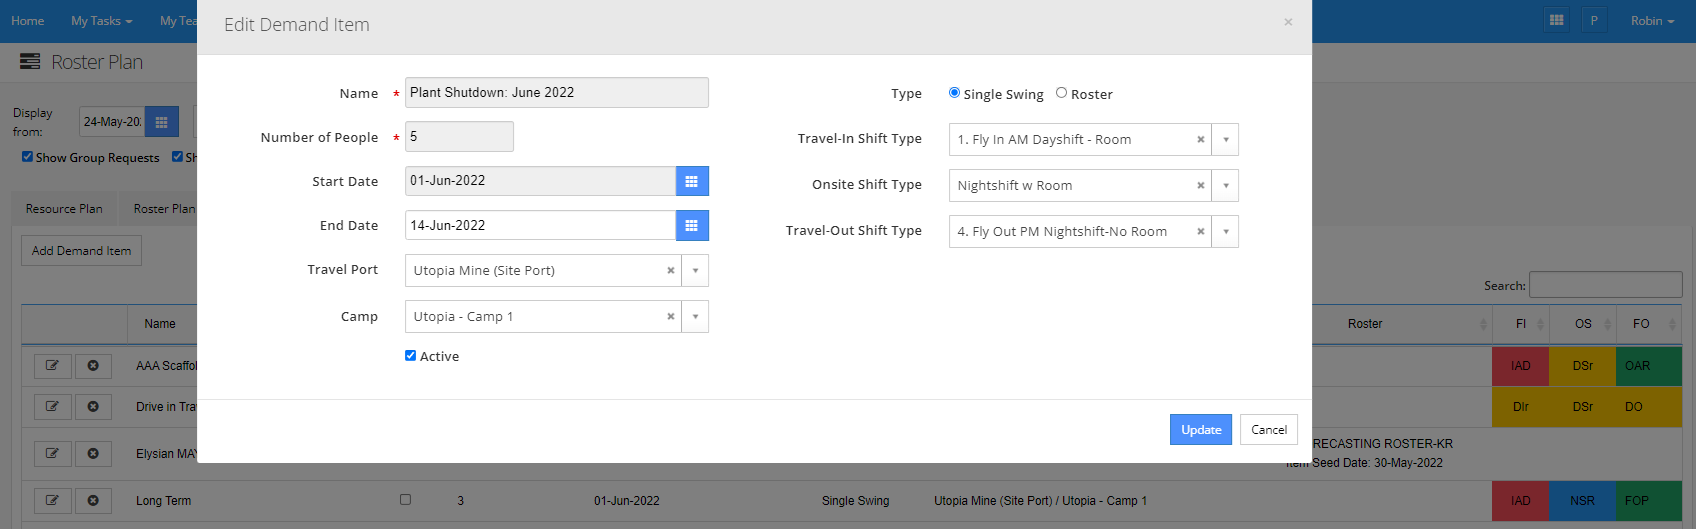
Task: Click the Dlr shift cell
Action: coord(1520,407)
